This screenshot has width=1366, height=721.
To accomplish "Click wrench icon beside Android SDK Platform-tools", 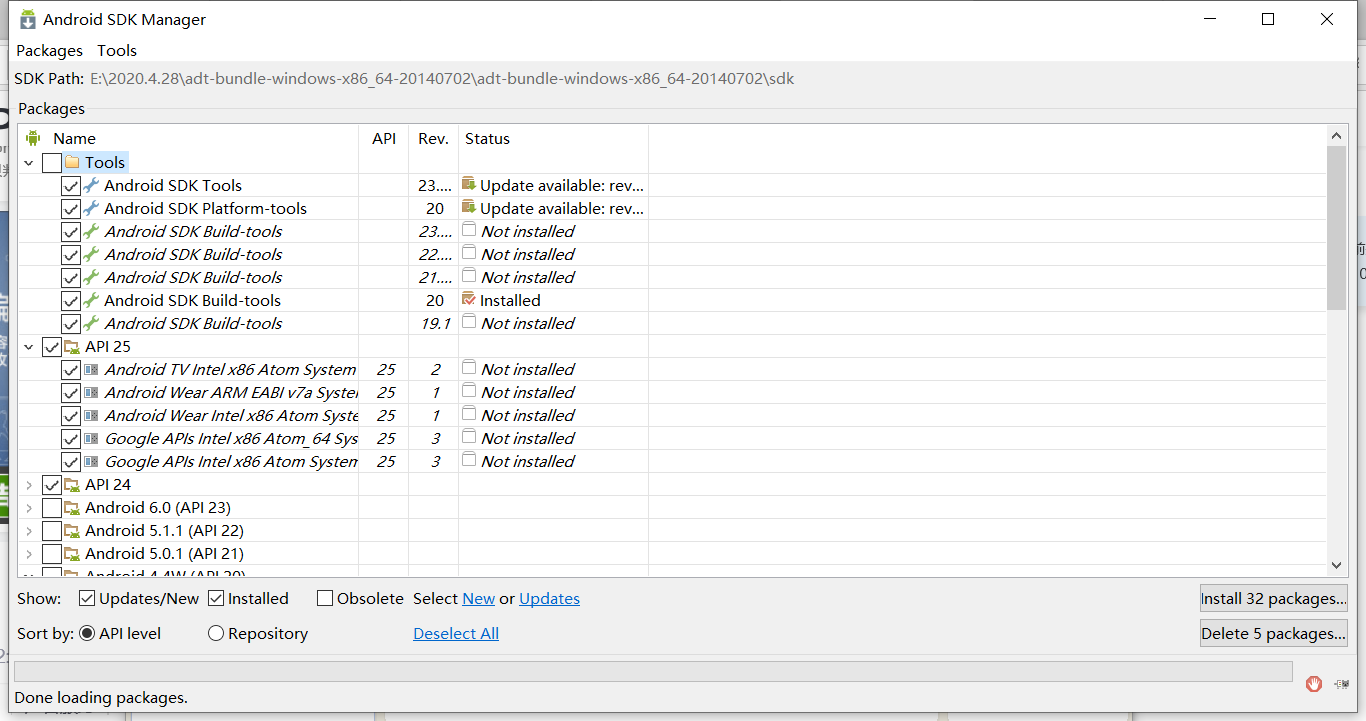I will (x=92, y=208).
